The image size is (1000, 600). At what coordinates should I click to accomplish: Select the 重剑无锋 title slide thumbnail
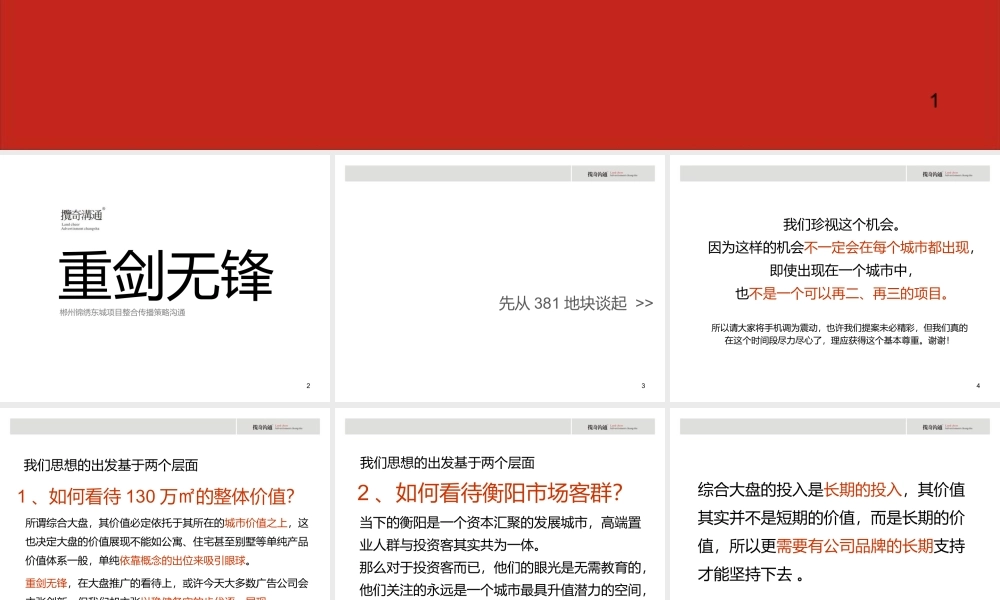pos(165,278)
